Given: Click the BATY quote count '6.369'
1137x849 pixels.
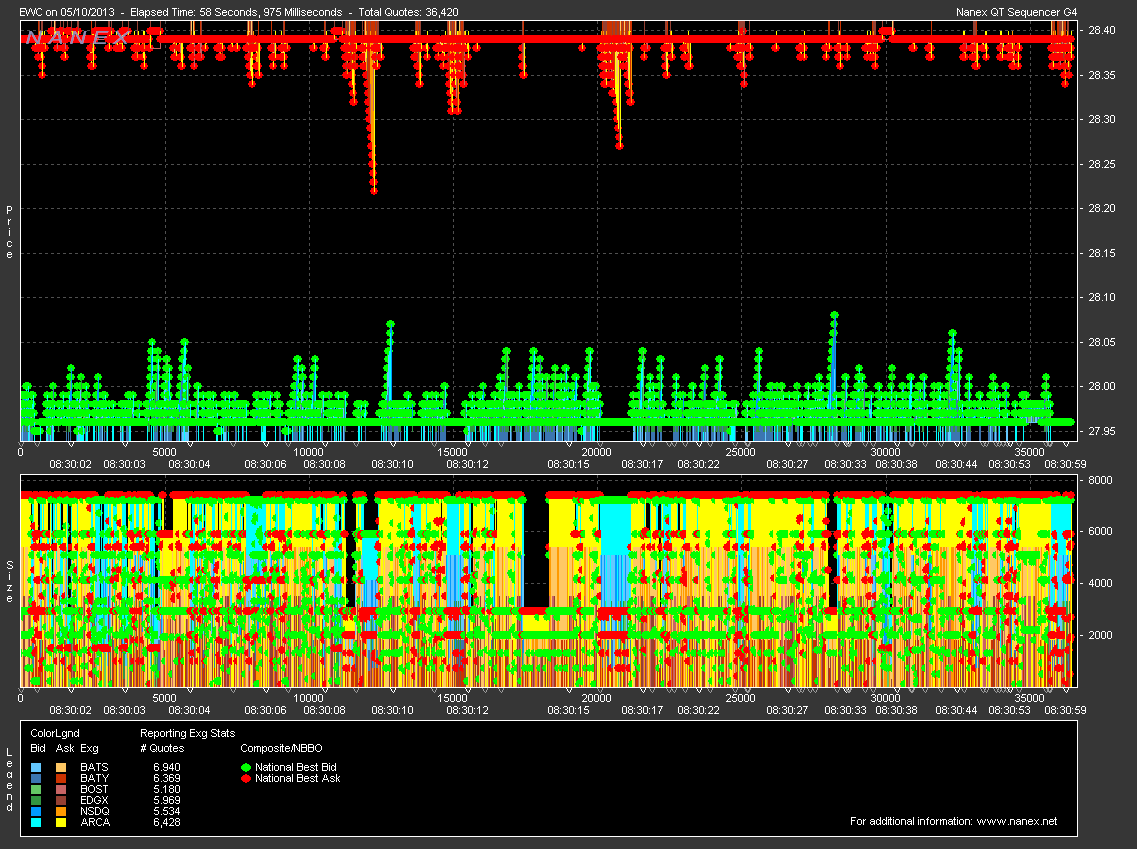Looking at the screenshot, I should (167, 778).
